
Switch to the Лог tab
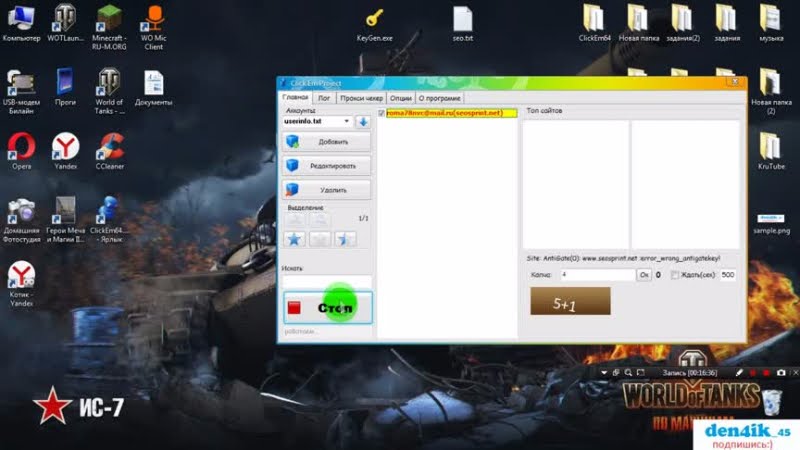click(324, 98)
